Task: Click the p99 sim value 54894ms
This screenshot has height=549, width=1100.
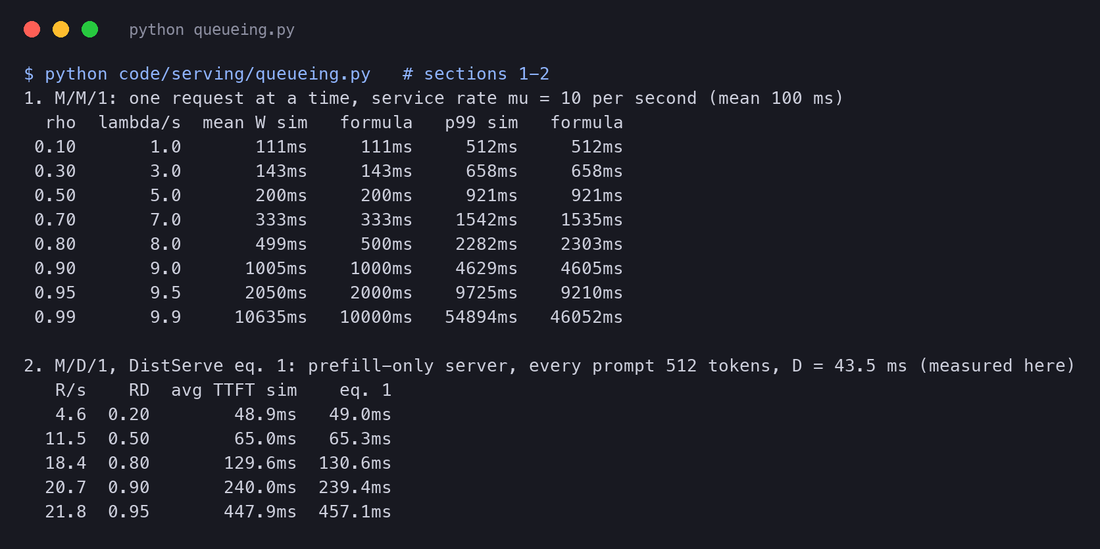Action: (481, 317)
